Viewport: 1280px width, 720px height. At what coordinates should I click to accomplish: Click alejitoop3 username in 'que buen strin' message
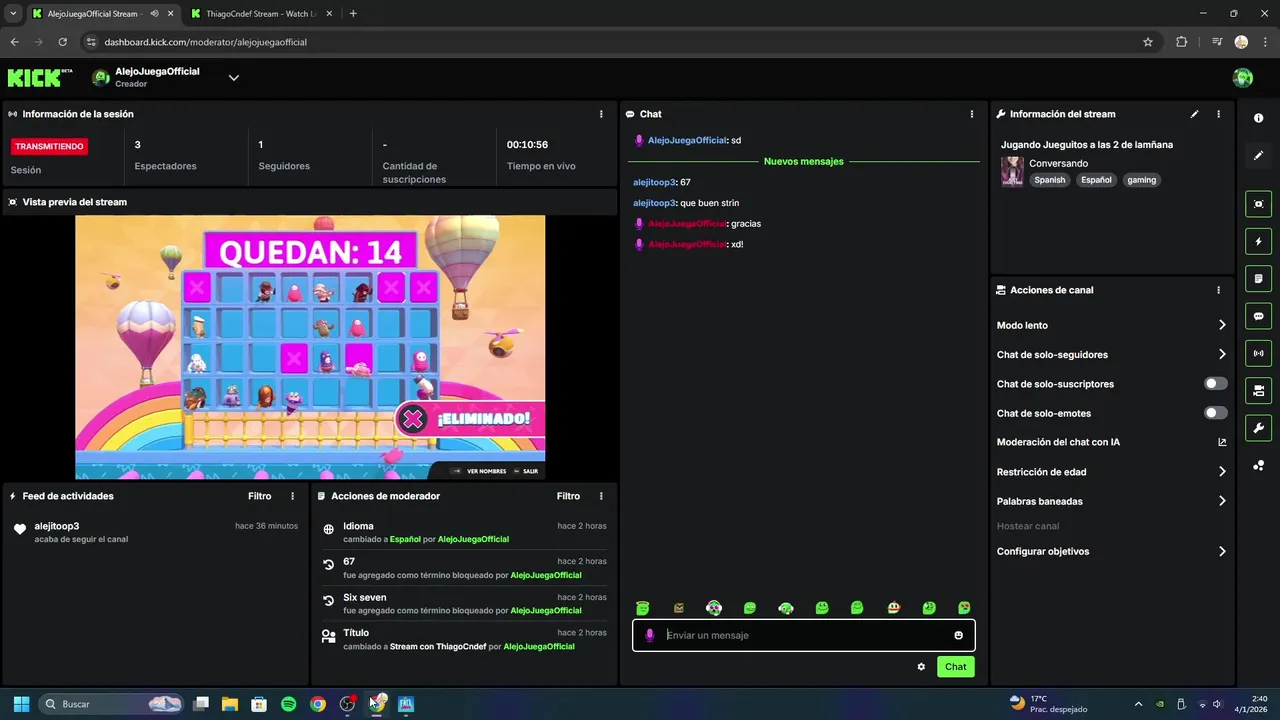pyautogui.click(x=655, y=203)
